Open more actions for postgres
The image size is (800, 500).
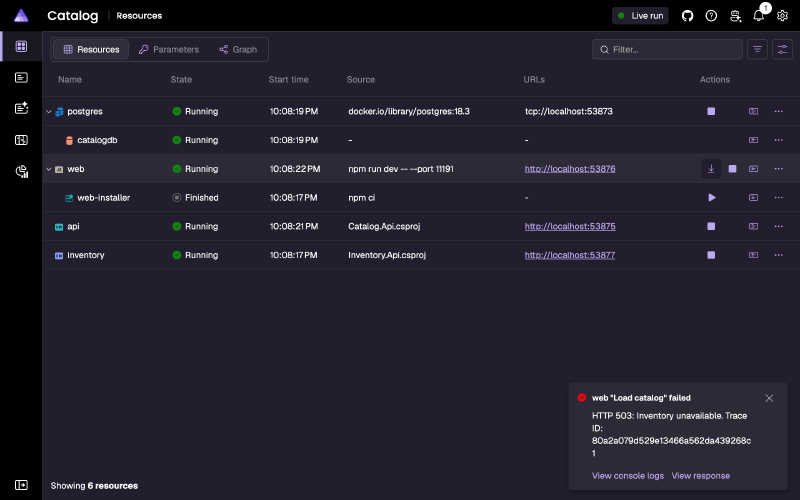[x=779, y=111]
